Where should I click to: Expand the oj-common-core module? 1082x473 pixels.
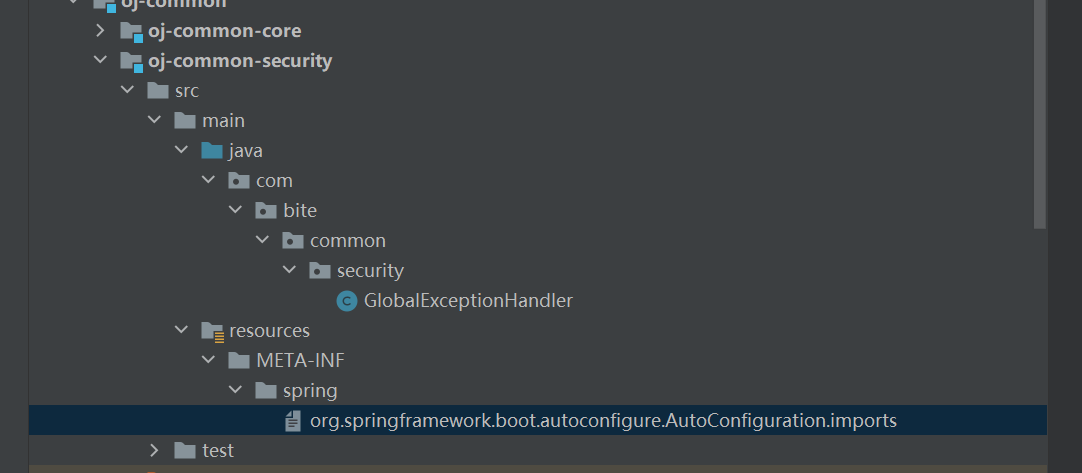click(100, 30)
